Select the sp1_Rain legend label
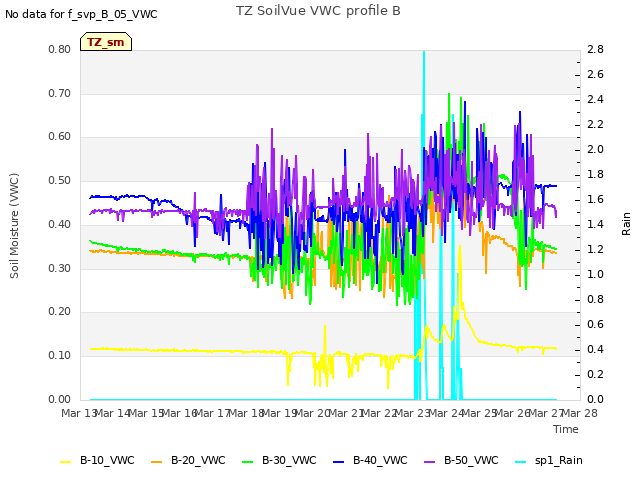 point(559,460)
